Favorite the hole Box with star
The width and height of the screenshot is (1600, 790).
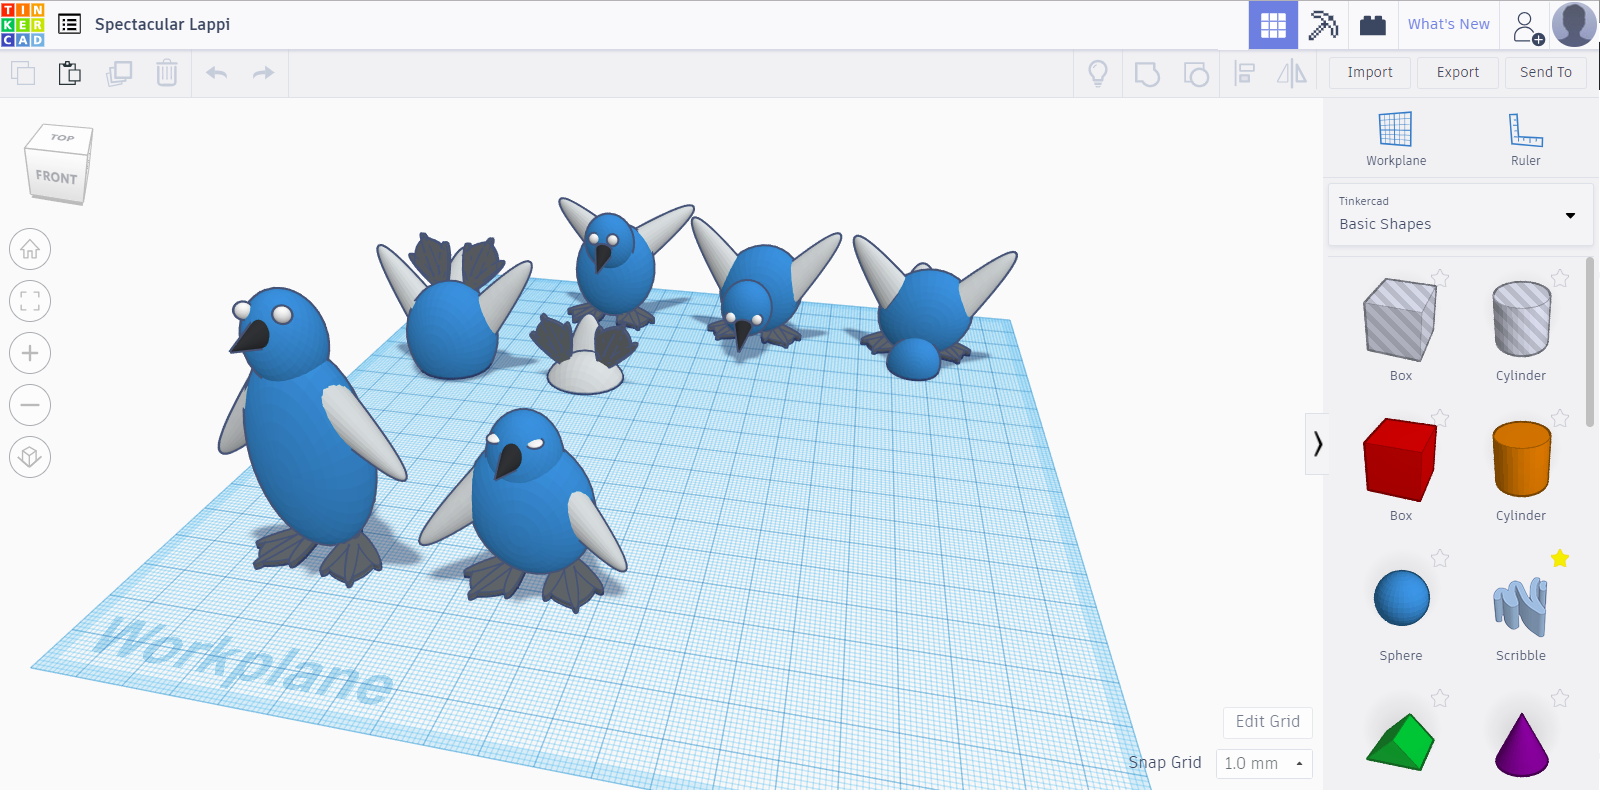1440,278
